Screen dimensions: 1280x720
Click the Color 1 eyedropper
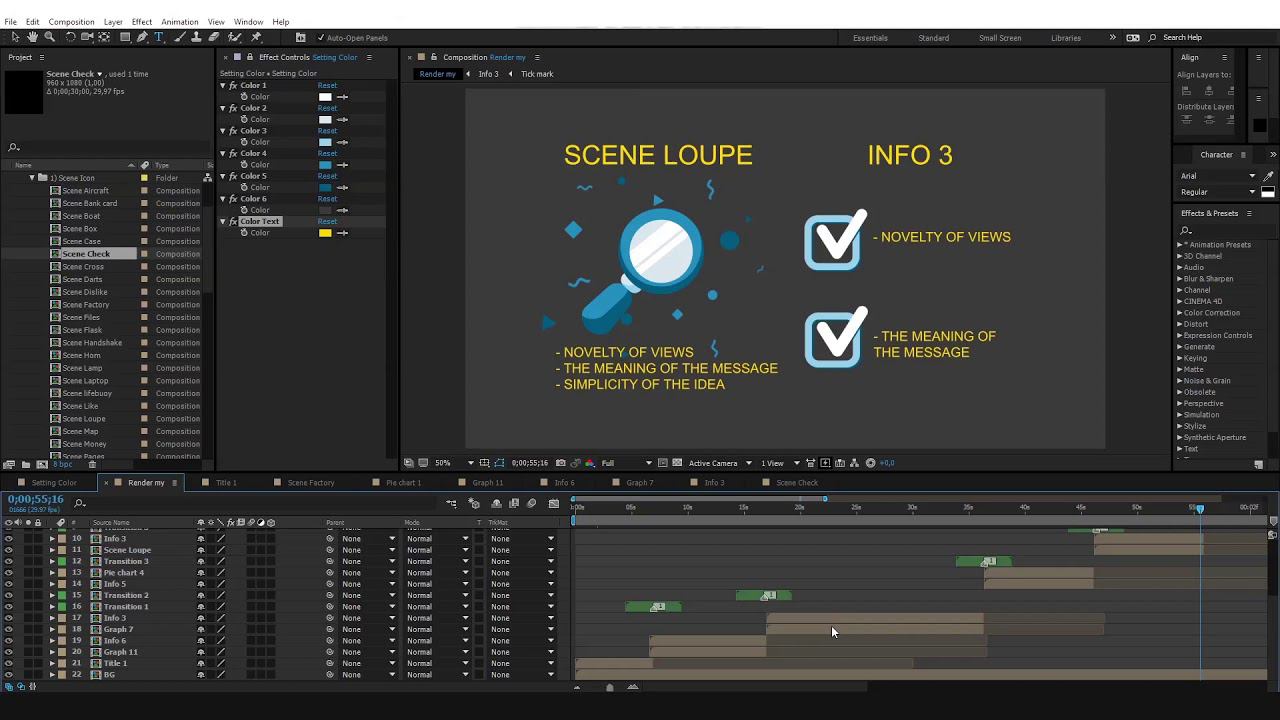point(343,97)
